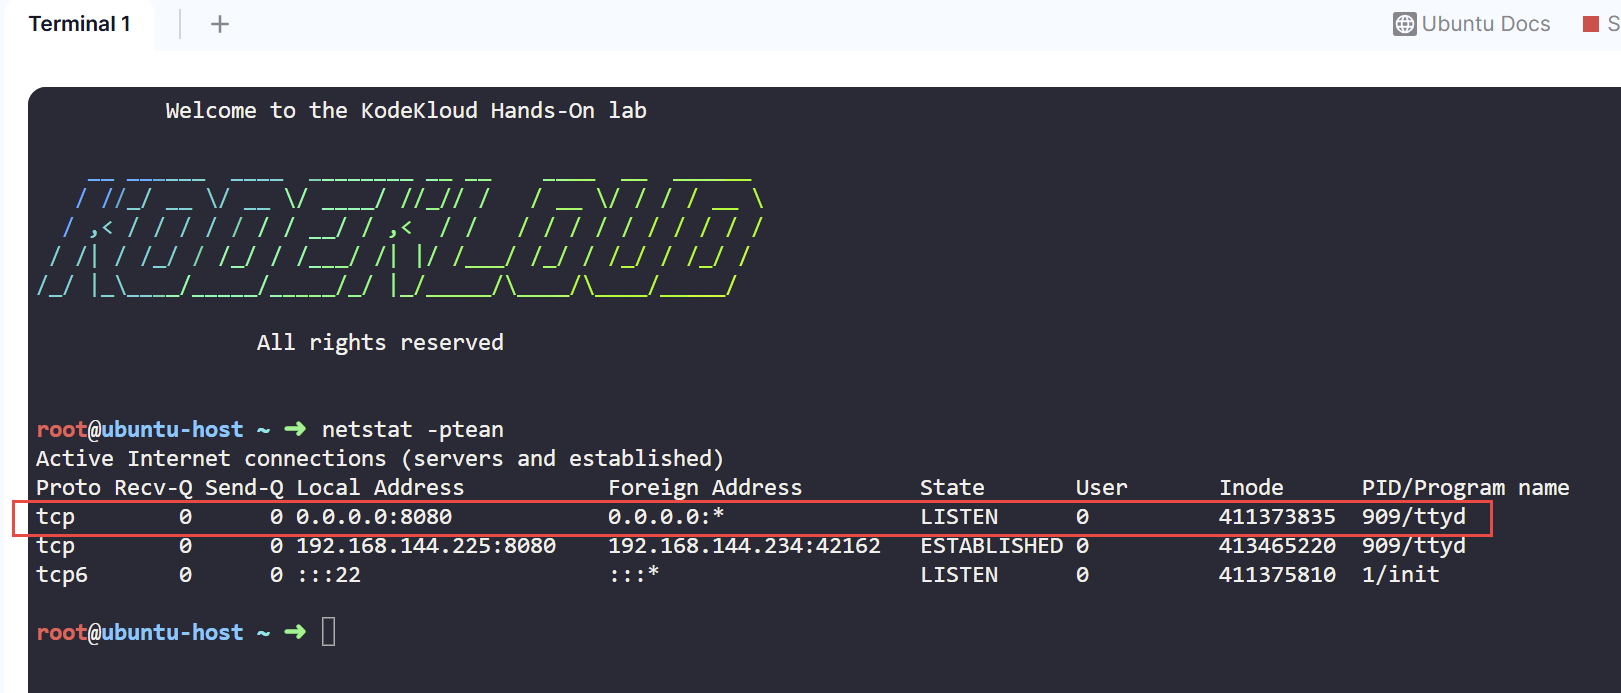Click the 'Recv-Q' column header
The width and height of the screenshot is (1621, 693).
coord(153,487)
